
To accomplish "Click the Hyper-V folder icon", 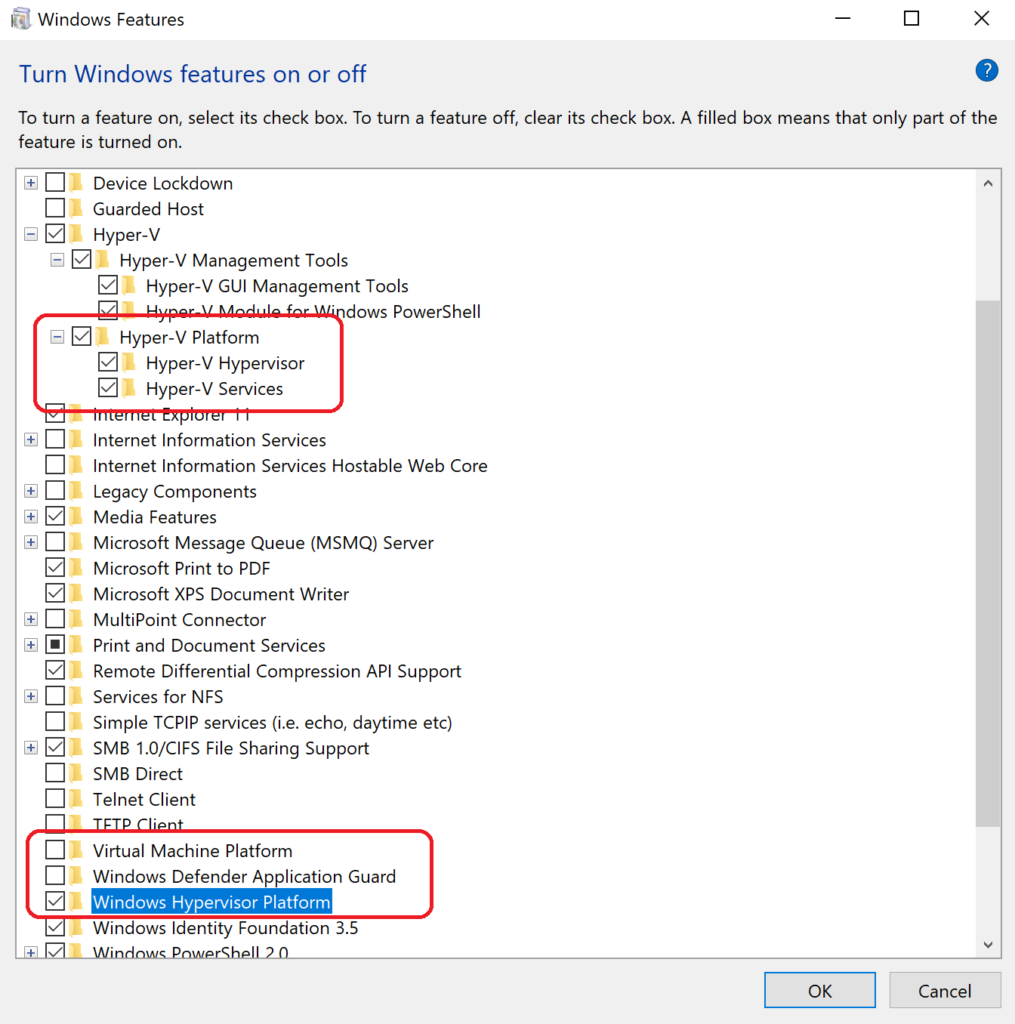I will (x=75, y=233).
